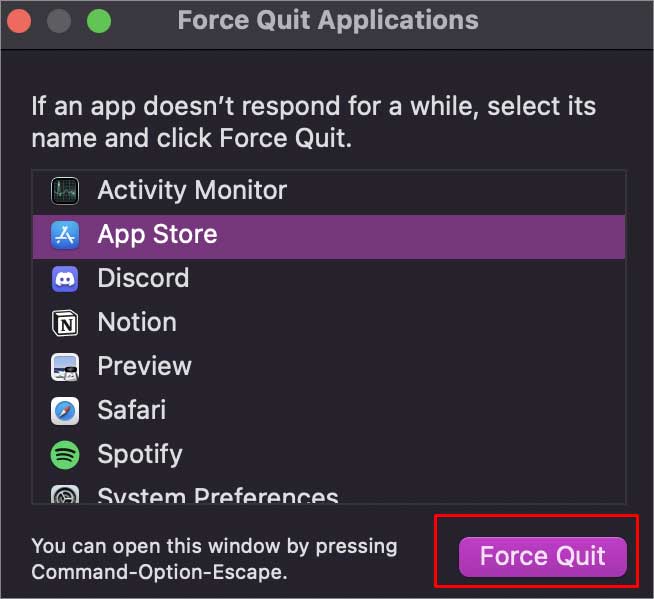
Task: Click the System Preferences gear icon
Action: 65,495
